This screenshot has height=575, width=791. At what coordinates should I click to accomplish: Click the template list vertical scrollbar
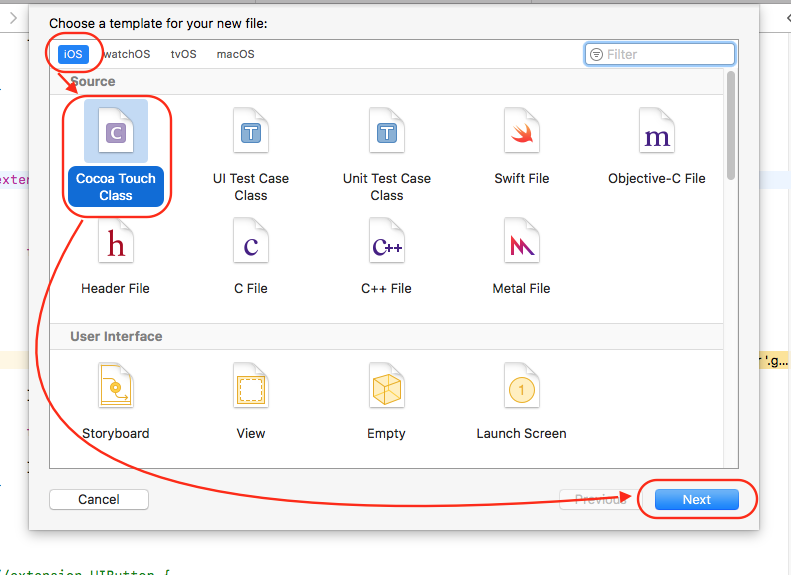(731, 126)
